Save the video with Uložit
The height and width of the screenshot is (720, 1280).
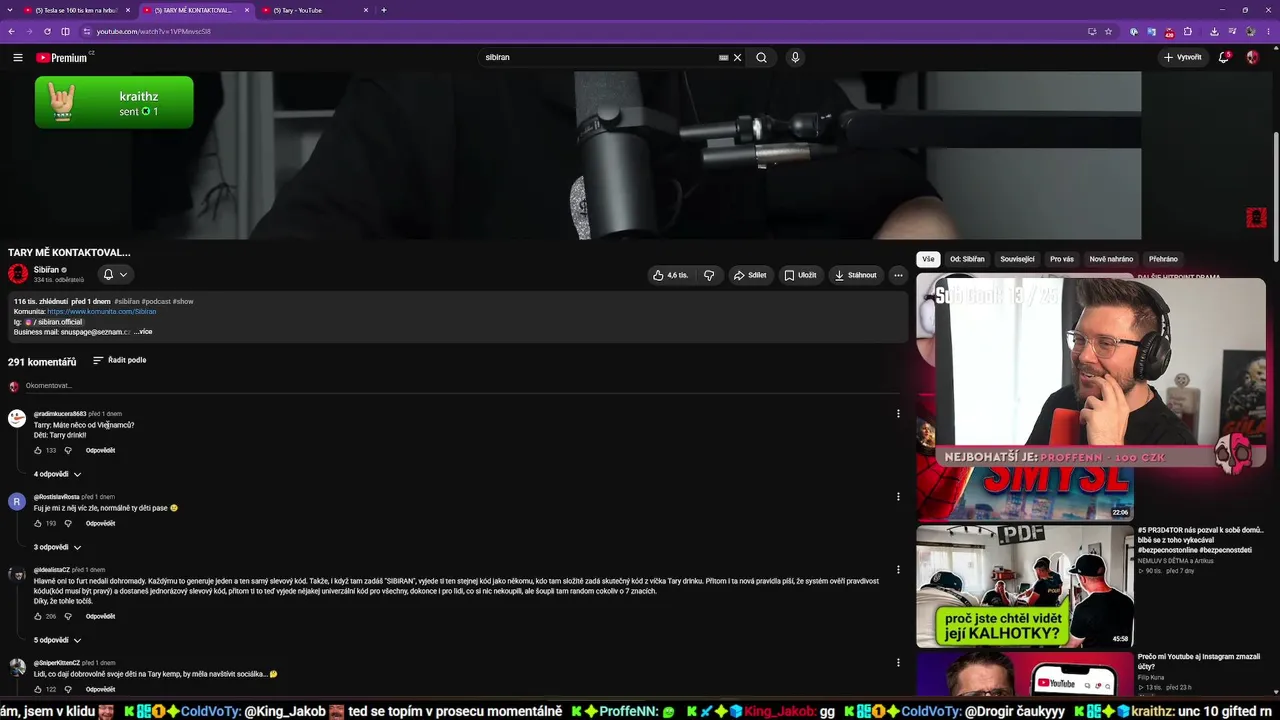[800, 275]
